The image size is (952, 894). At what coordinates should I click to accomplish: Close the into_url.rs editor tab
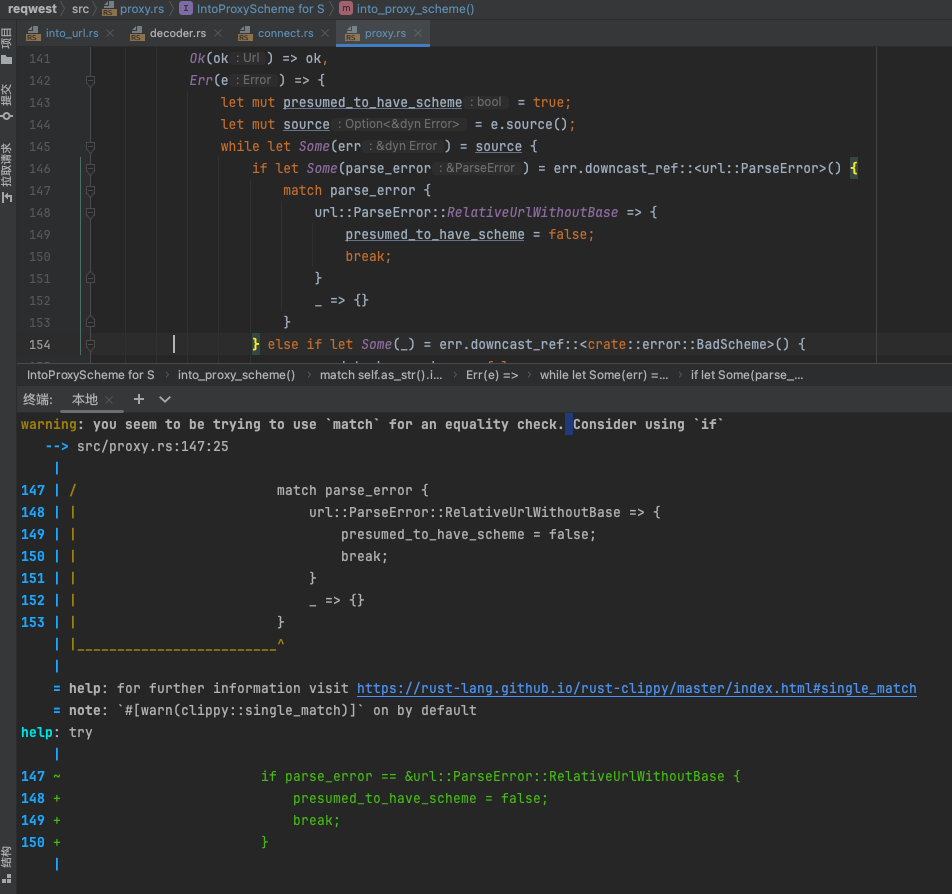(x=110, y=34)
